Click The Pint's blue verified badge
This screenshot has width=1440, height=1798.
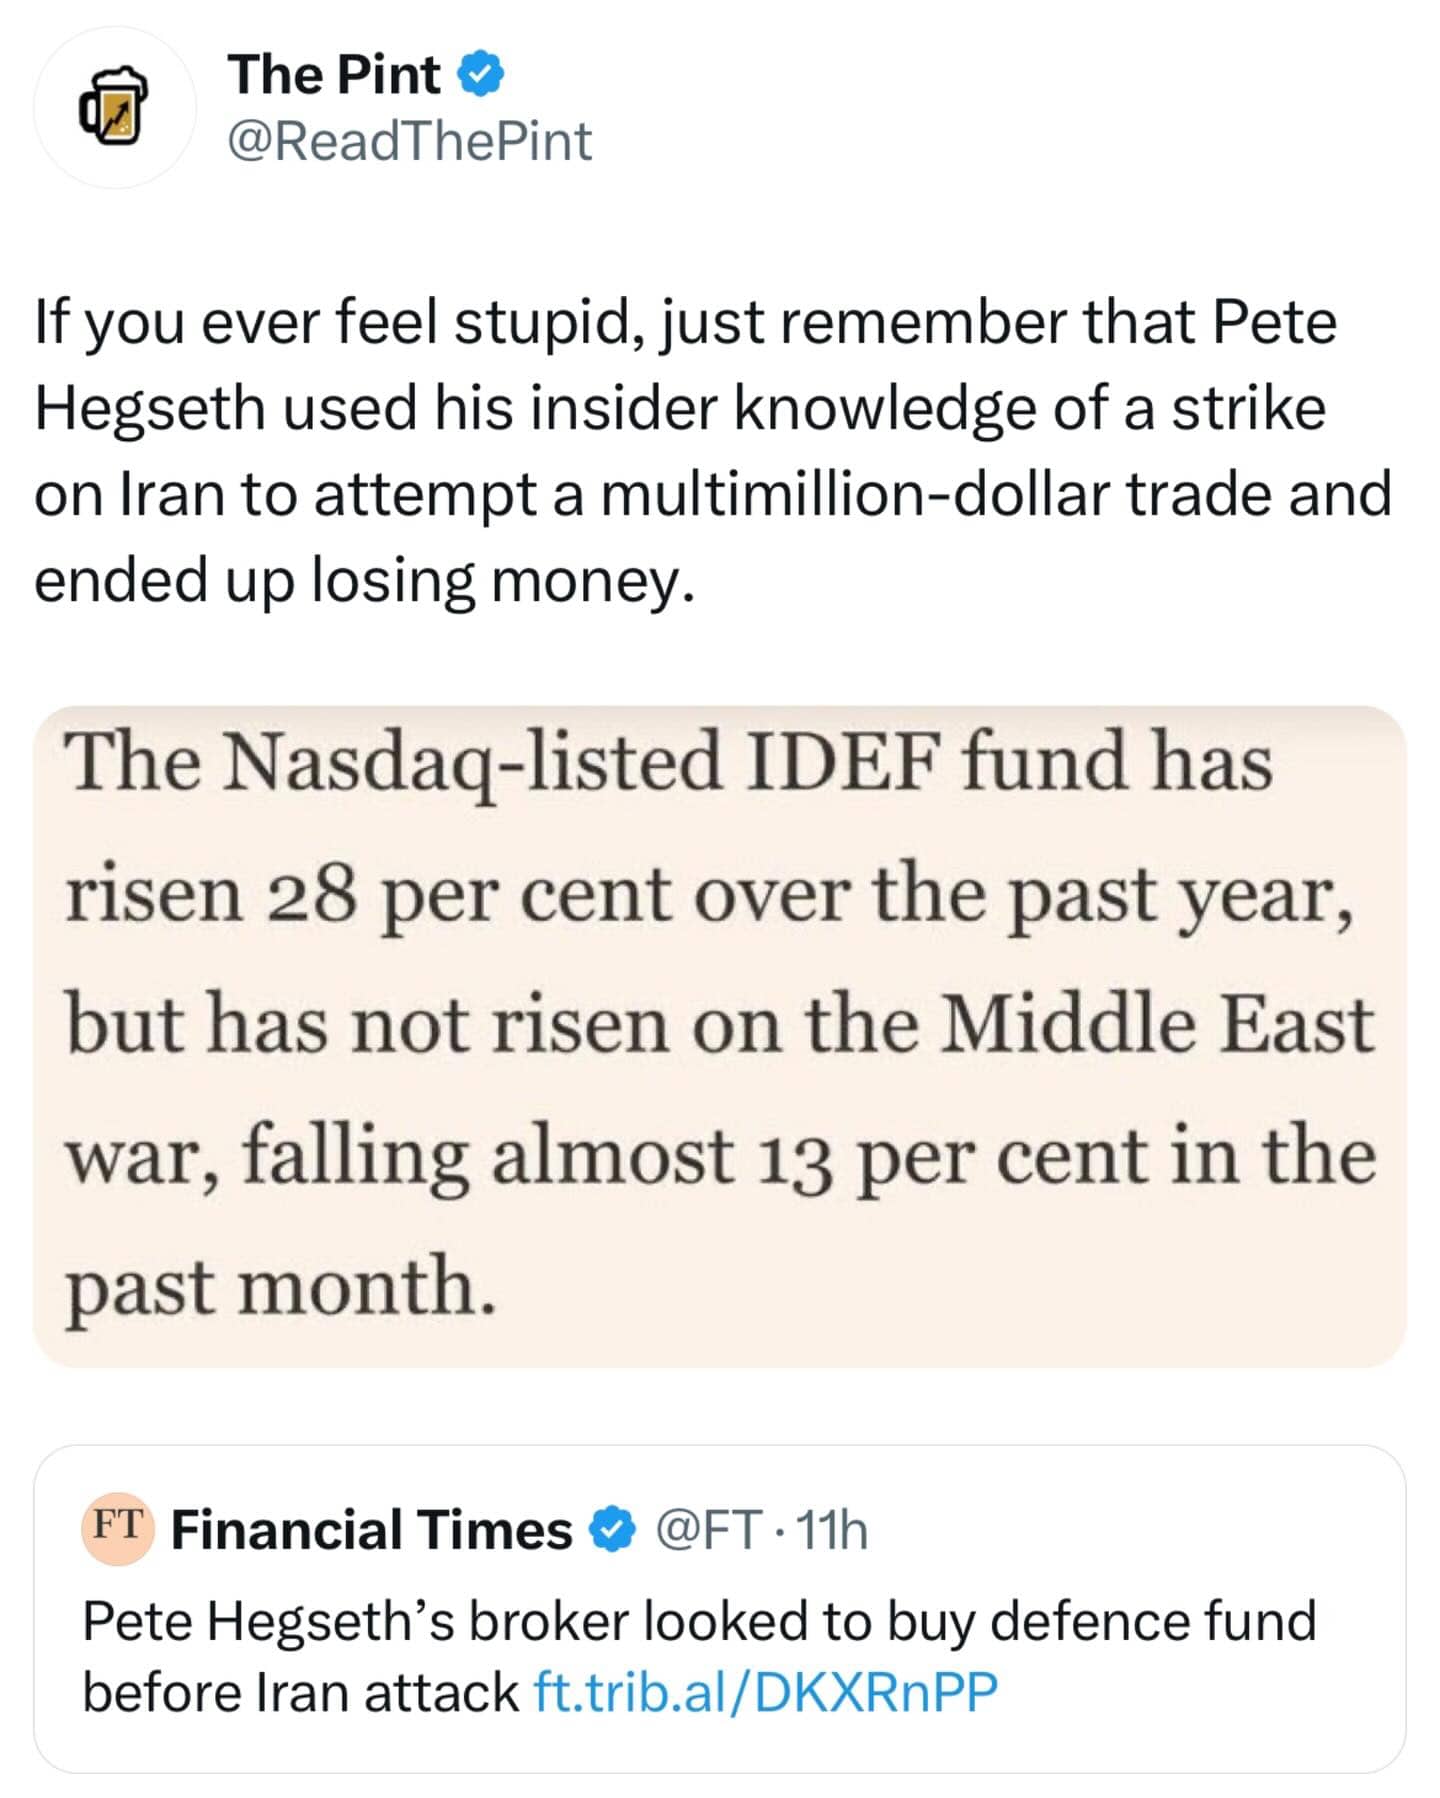[x=481, y=76]
